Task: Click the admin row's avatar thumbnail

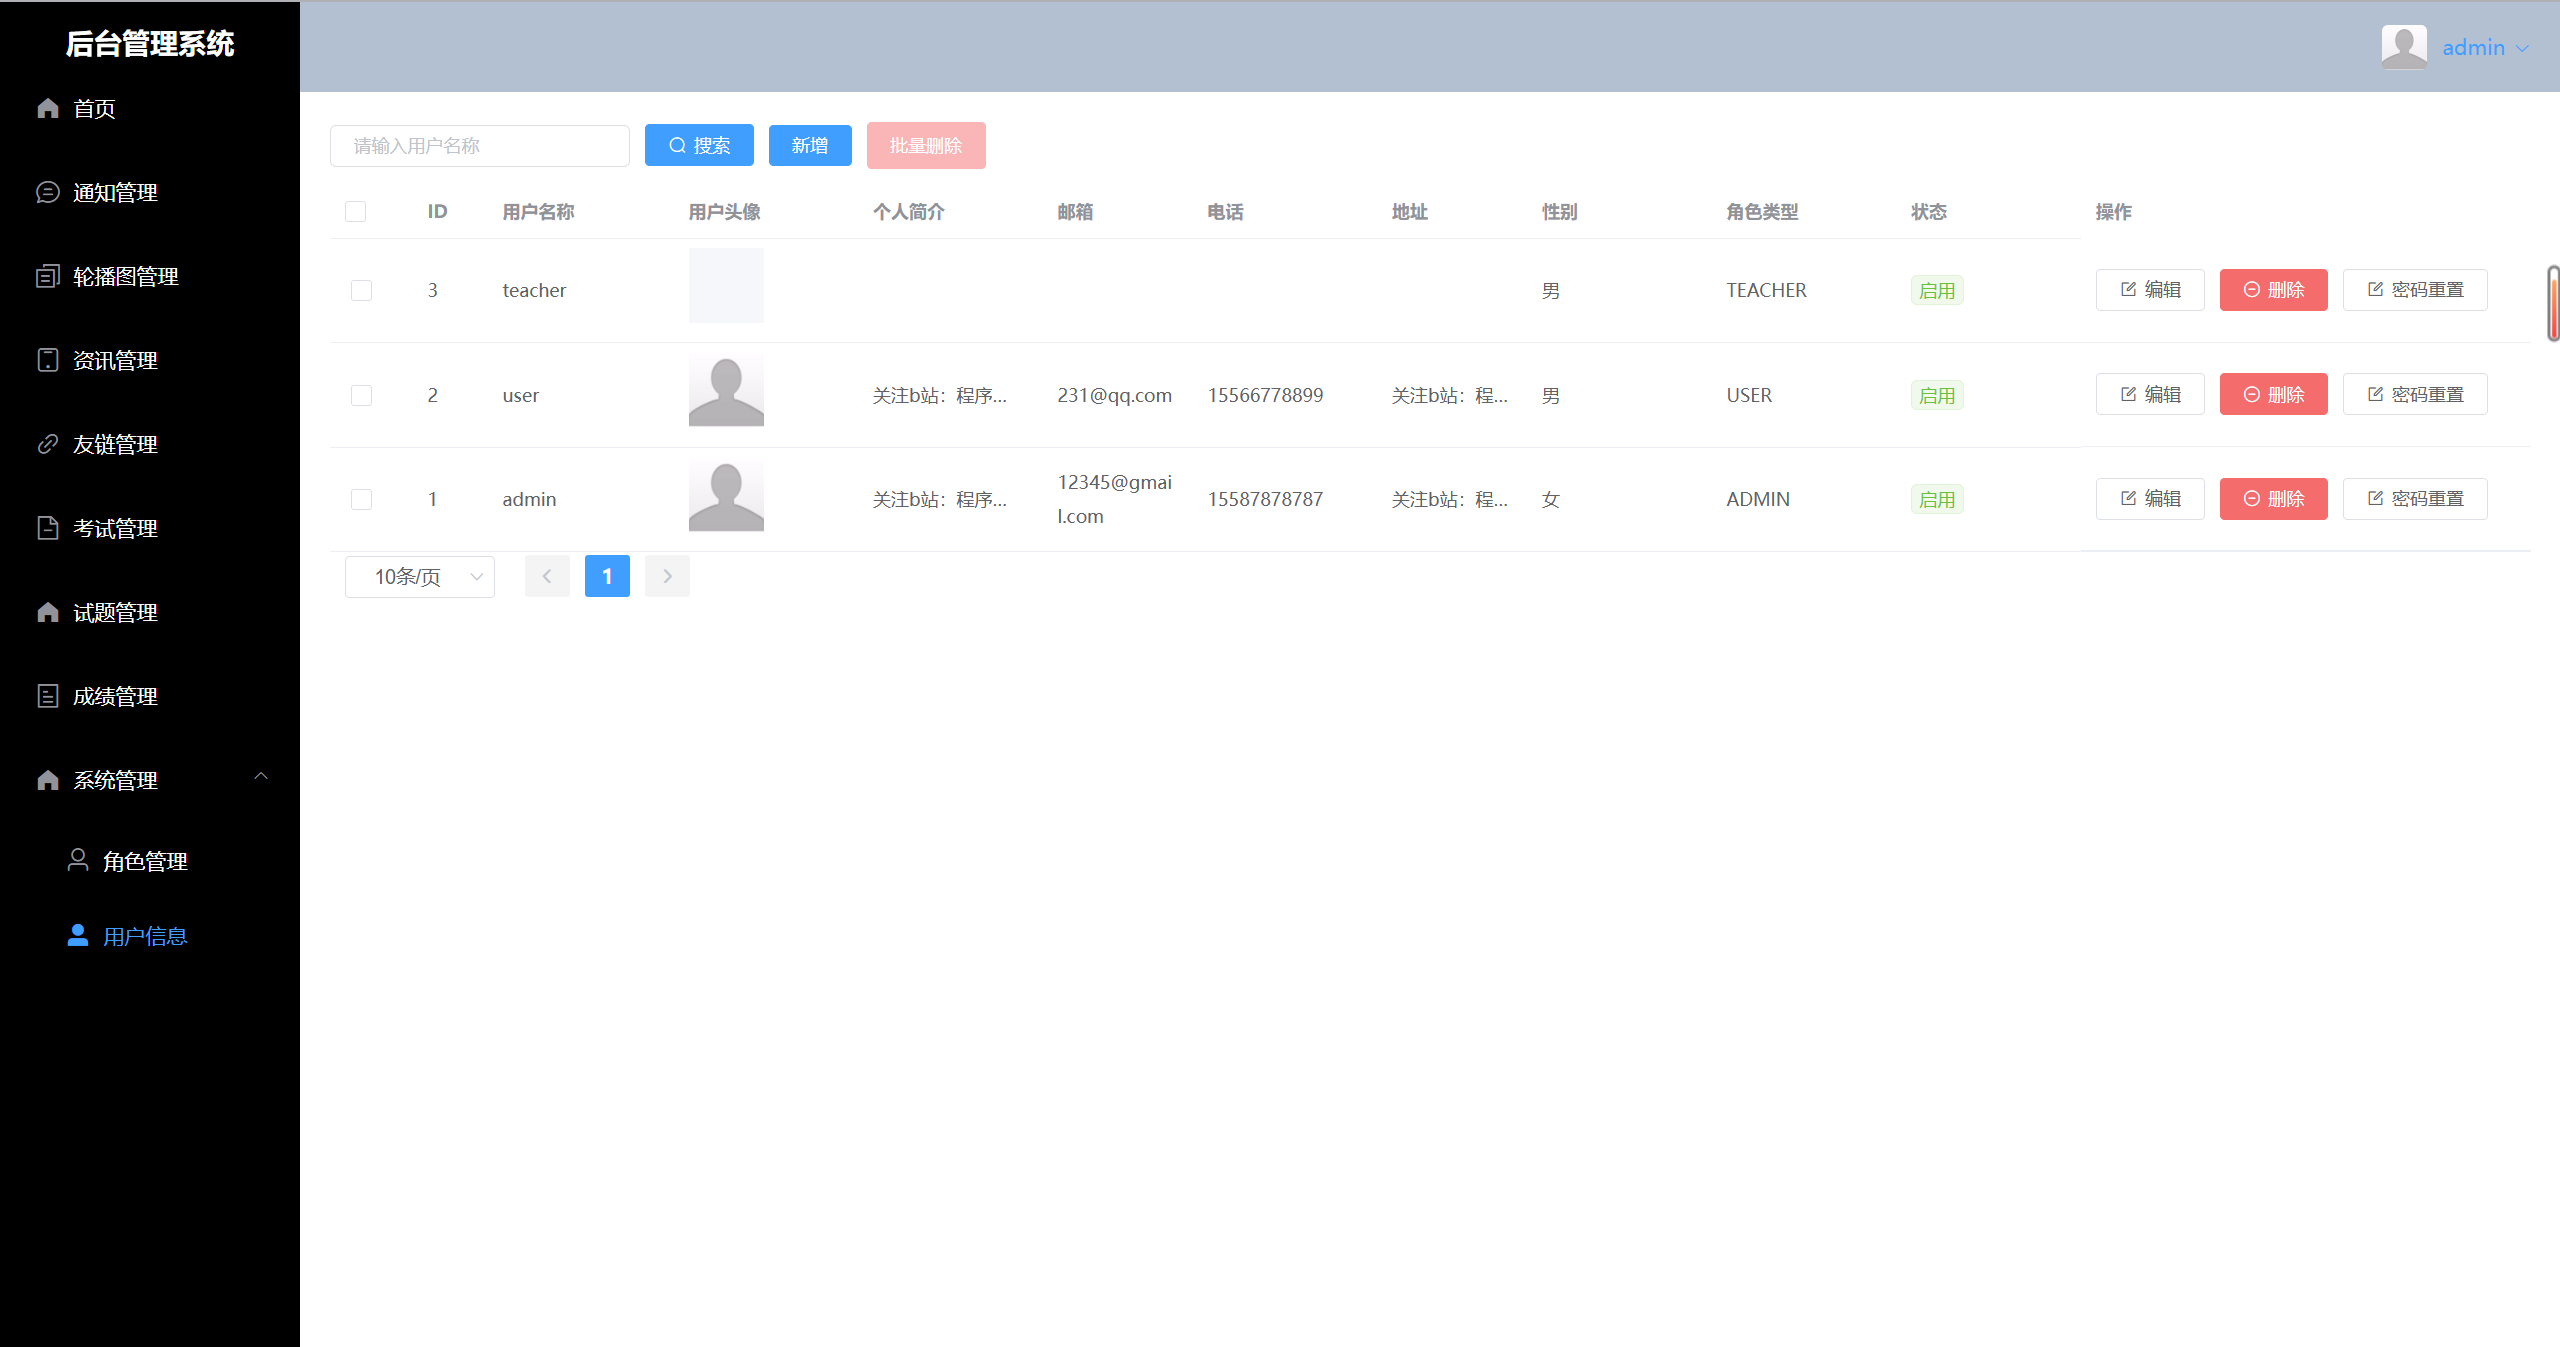Action: click(x=726, y=494)
